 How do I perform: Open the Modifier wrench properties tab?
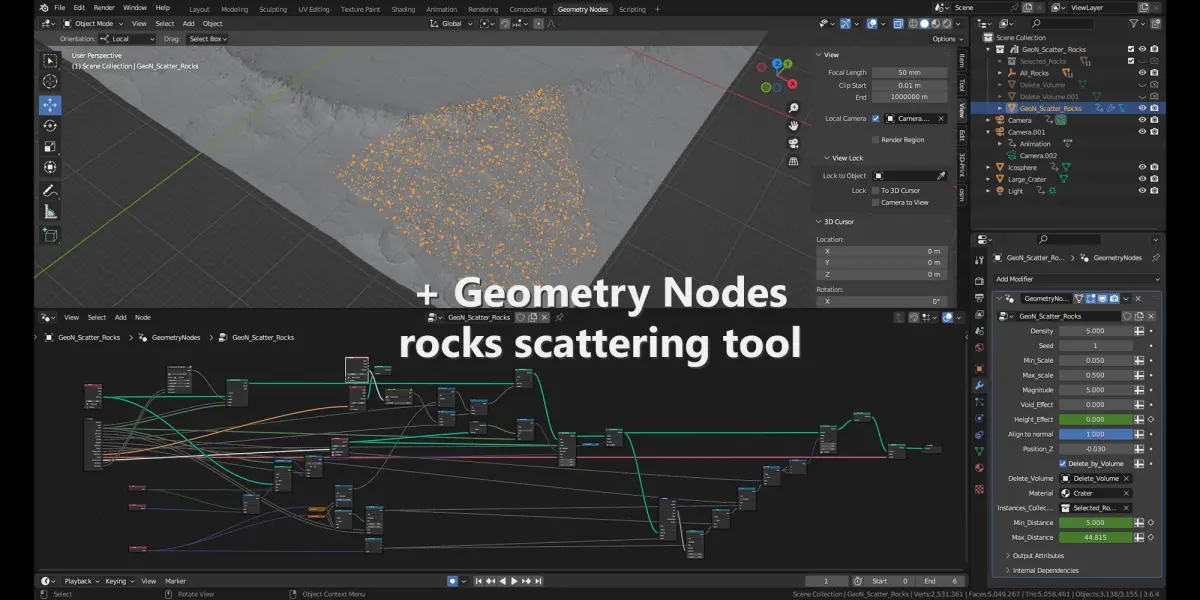click(979, 384)
